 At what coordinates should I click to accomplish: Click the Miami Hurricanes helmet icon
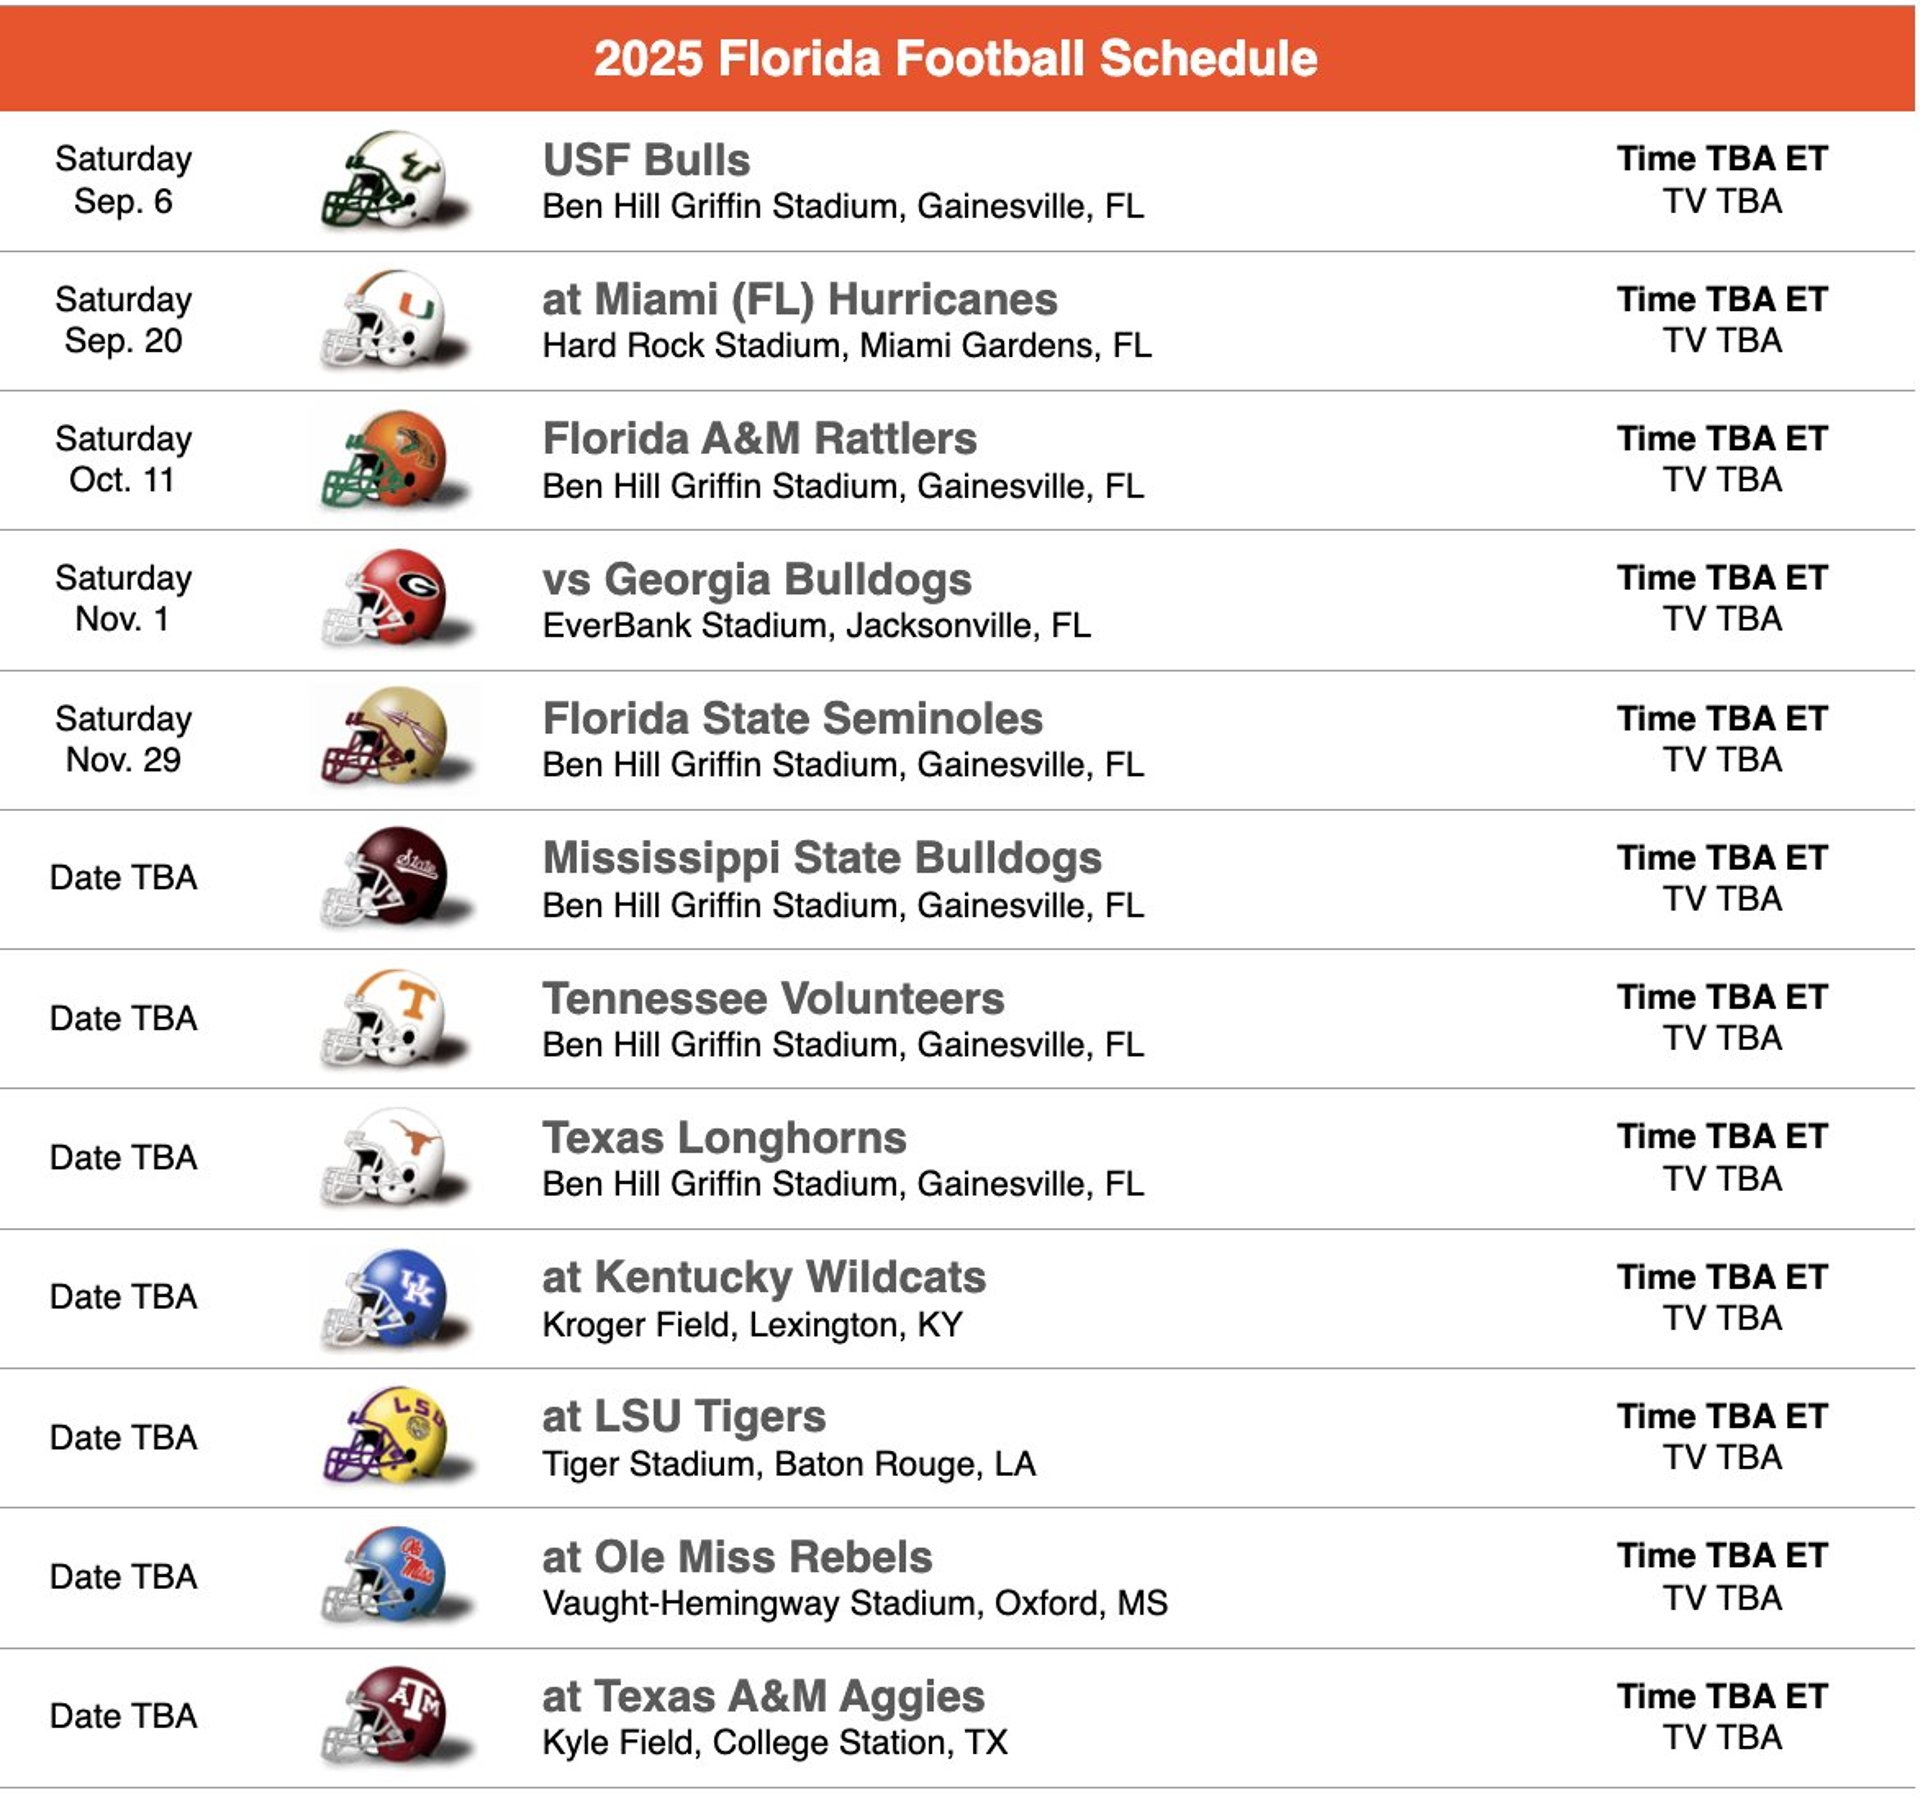pos(394,320)
